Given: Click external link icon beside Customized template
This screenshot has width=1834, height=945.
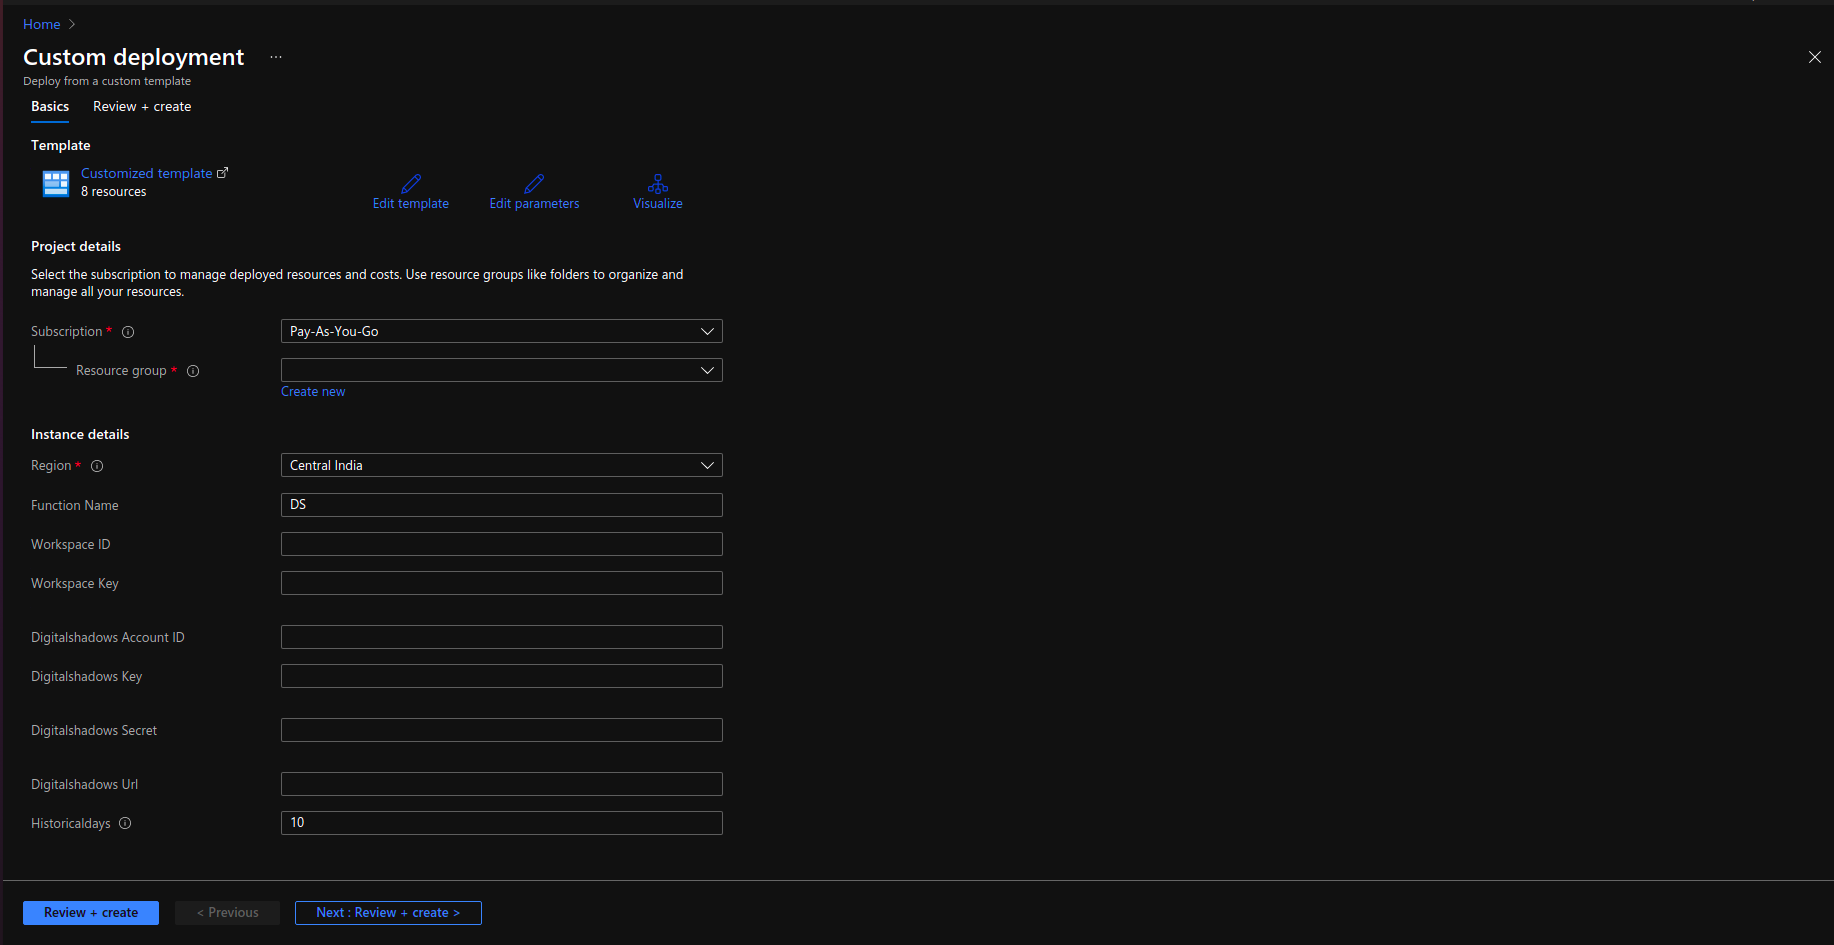Looking at the screenshot, I should point(223,173).
